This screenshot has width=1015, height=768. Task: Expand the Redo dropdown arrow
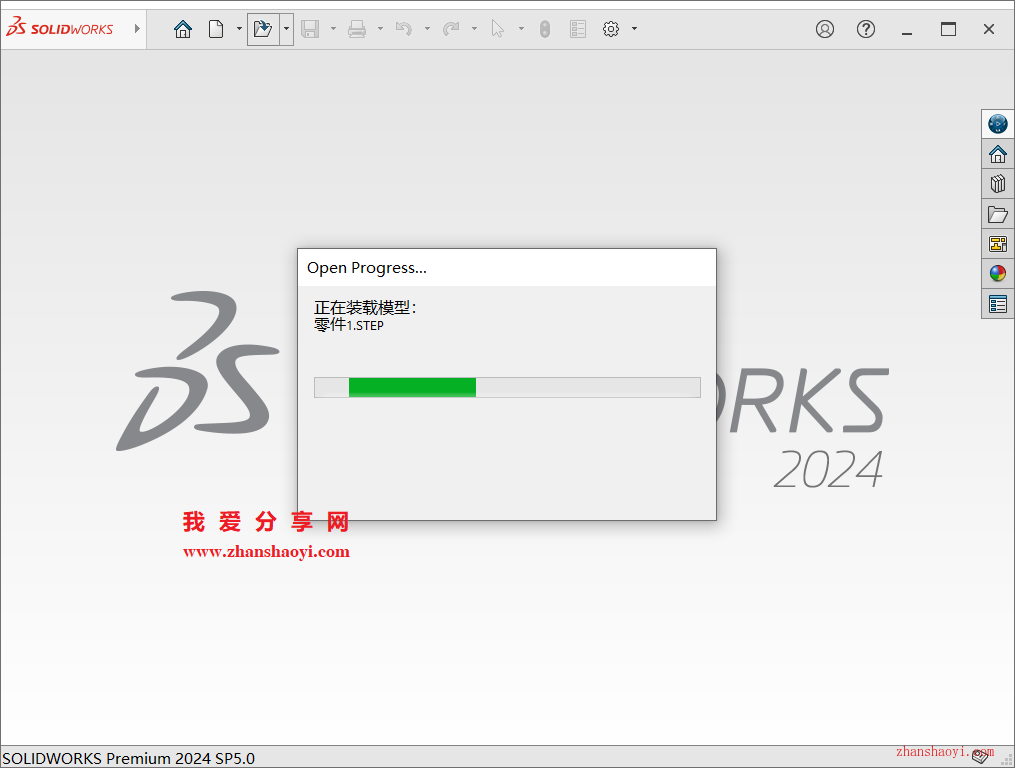pyautogui.click(x=474, y=28)
